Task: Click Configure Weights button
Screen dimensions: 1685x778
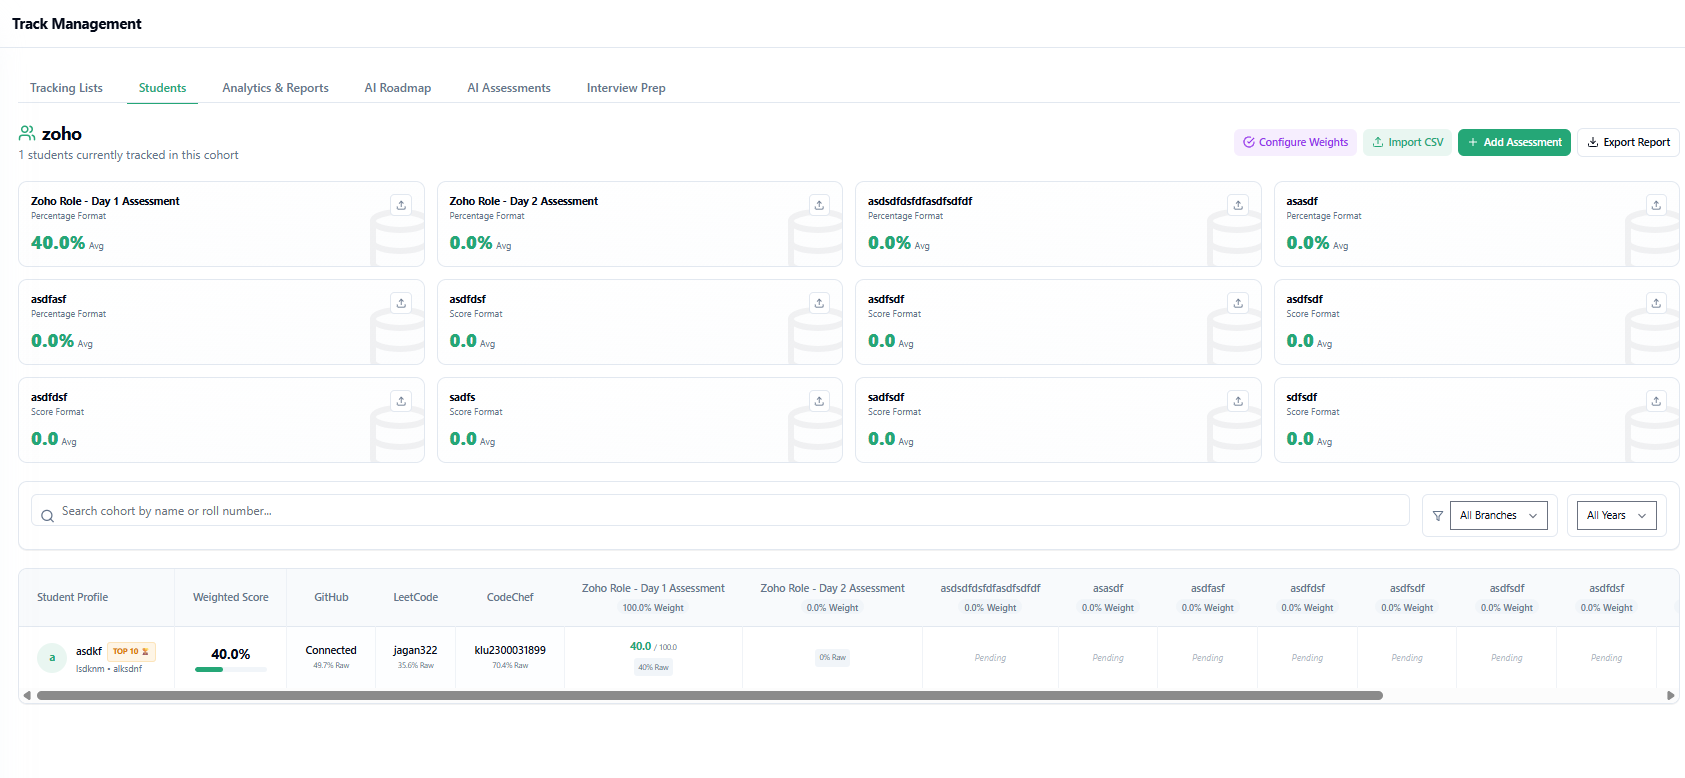Action: (x=1295, y=142)
